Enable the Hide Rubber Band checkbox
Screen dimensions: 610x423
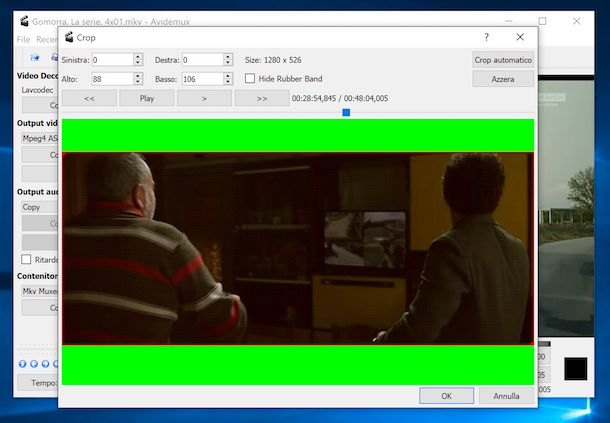[250, 79]
